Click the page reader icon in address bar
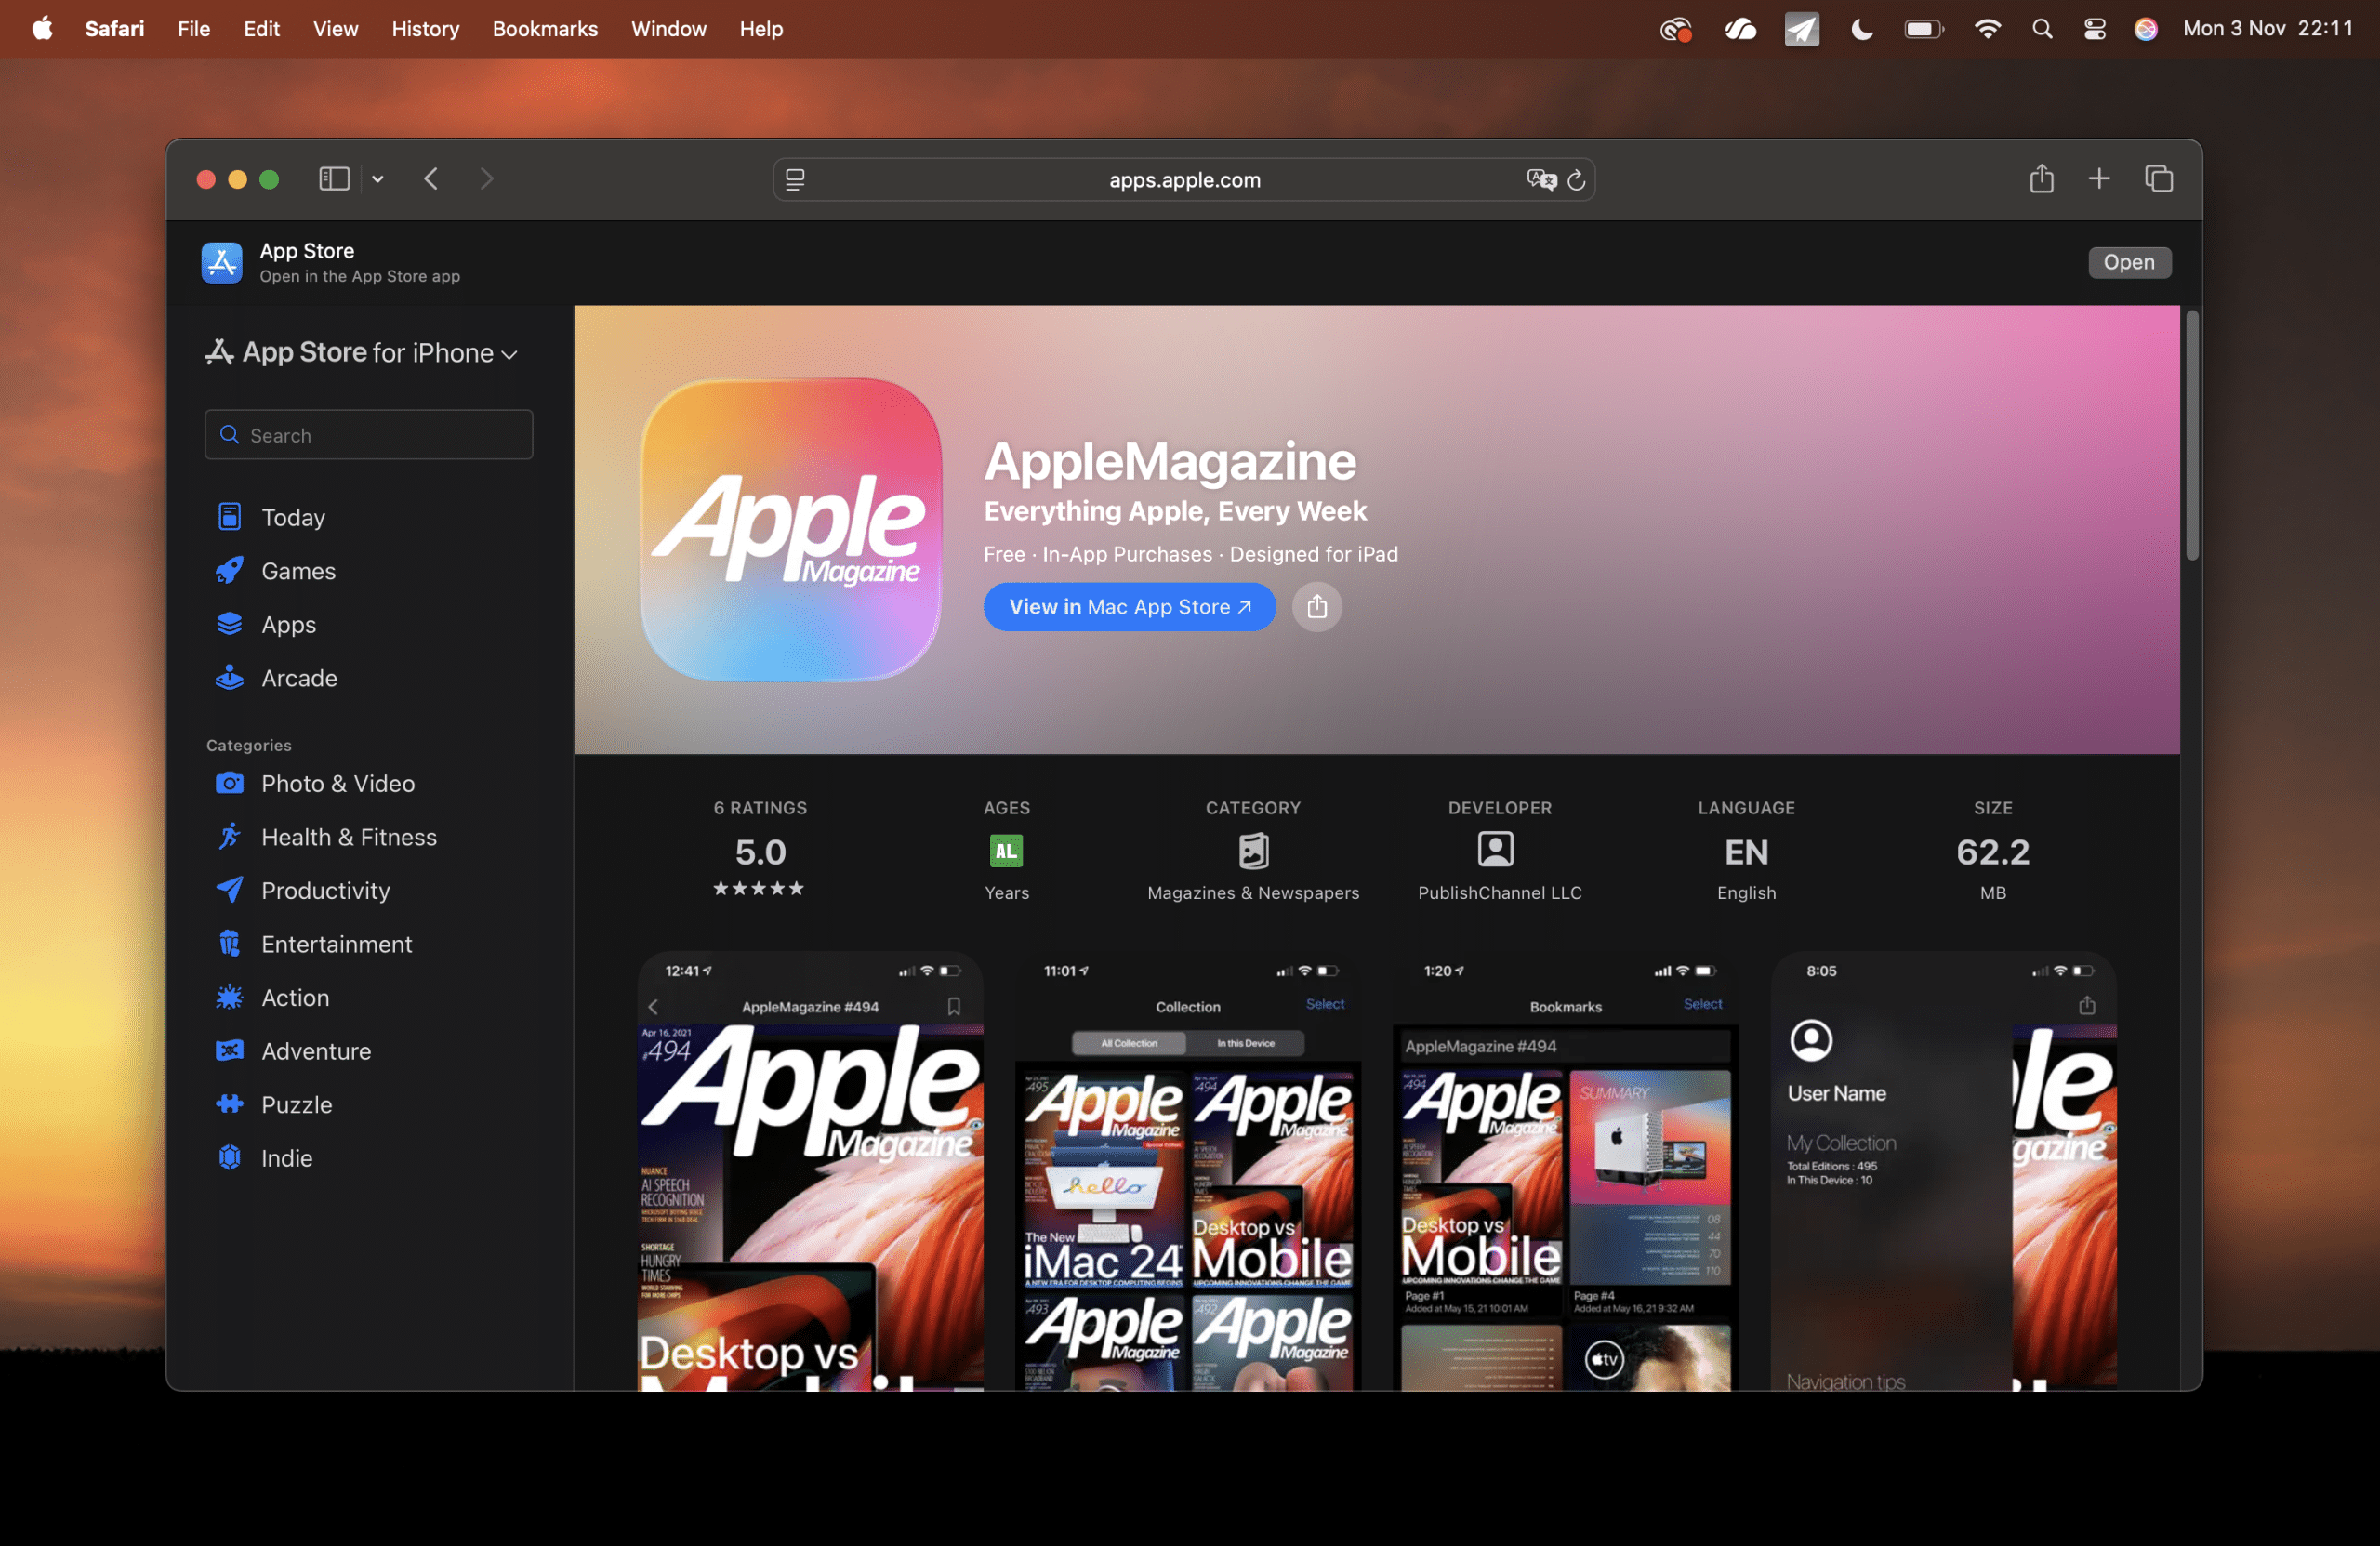Viewport: 2380px width, 1546px height. (795, 180)
